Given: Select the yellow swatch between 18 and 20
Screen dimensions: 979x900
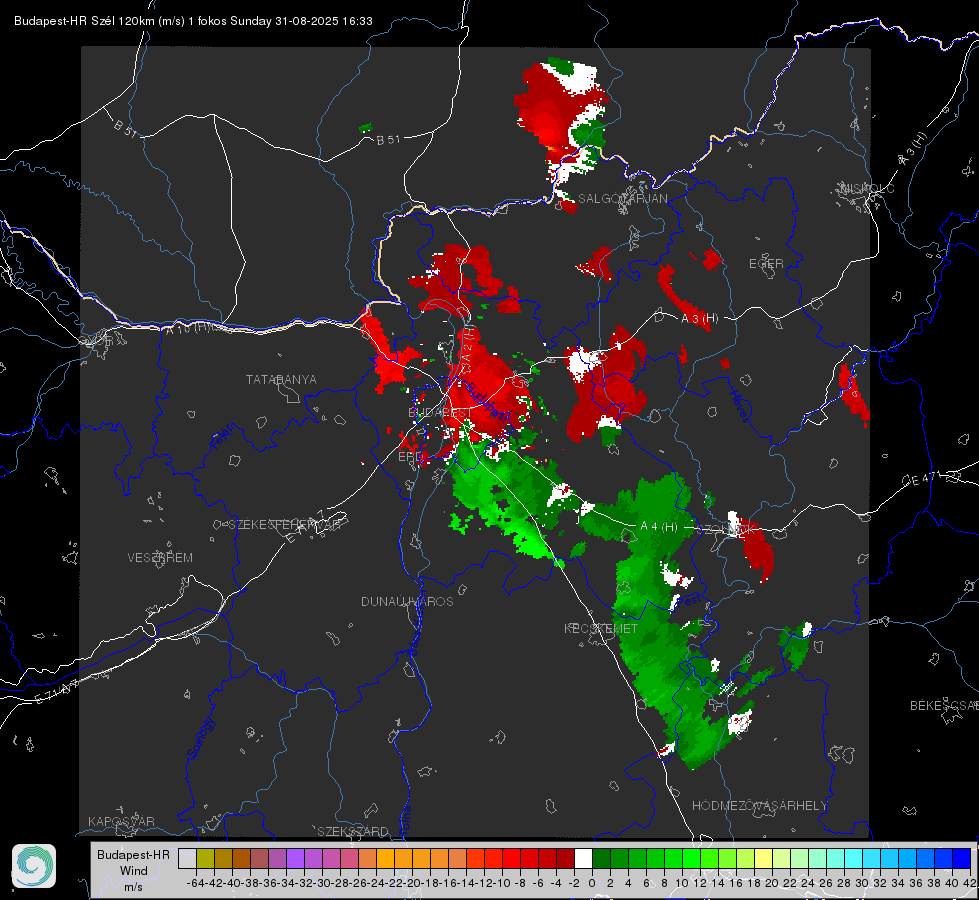Looking at the screenshot, I should coord(764,859).
